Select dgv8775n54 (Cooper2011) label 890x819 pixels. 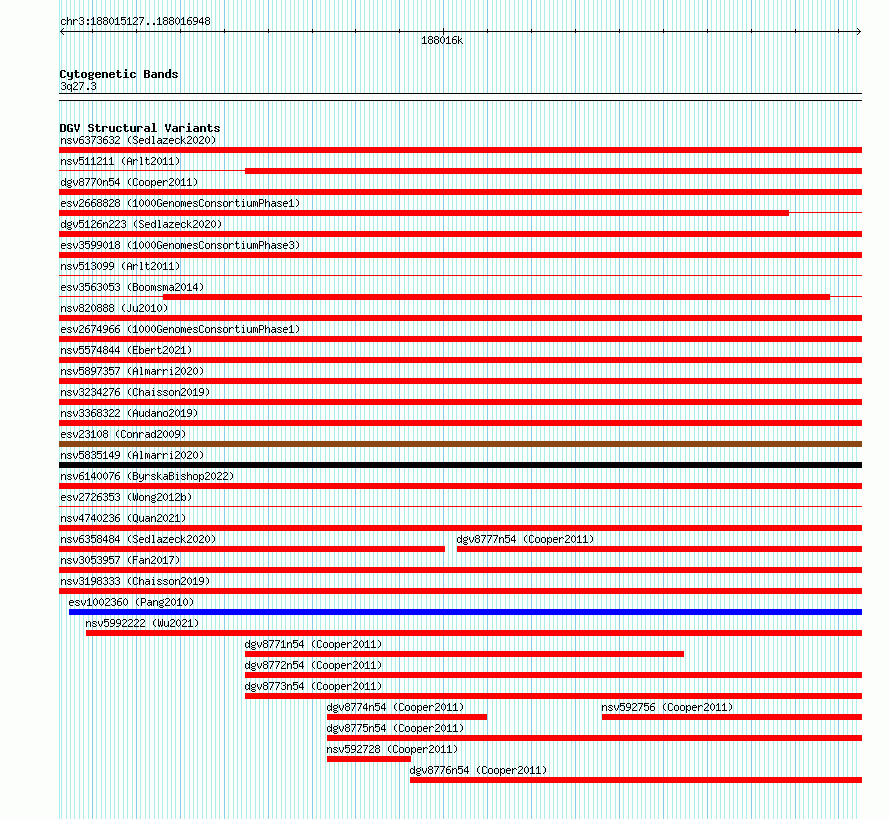(395, 728)
